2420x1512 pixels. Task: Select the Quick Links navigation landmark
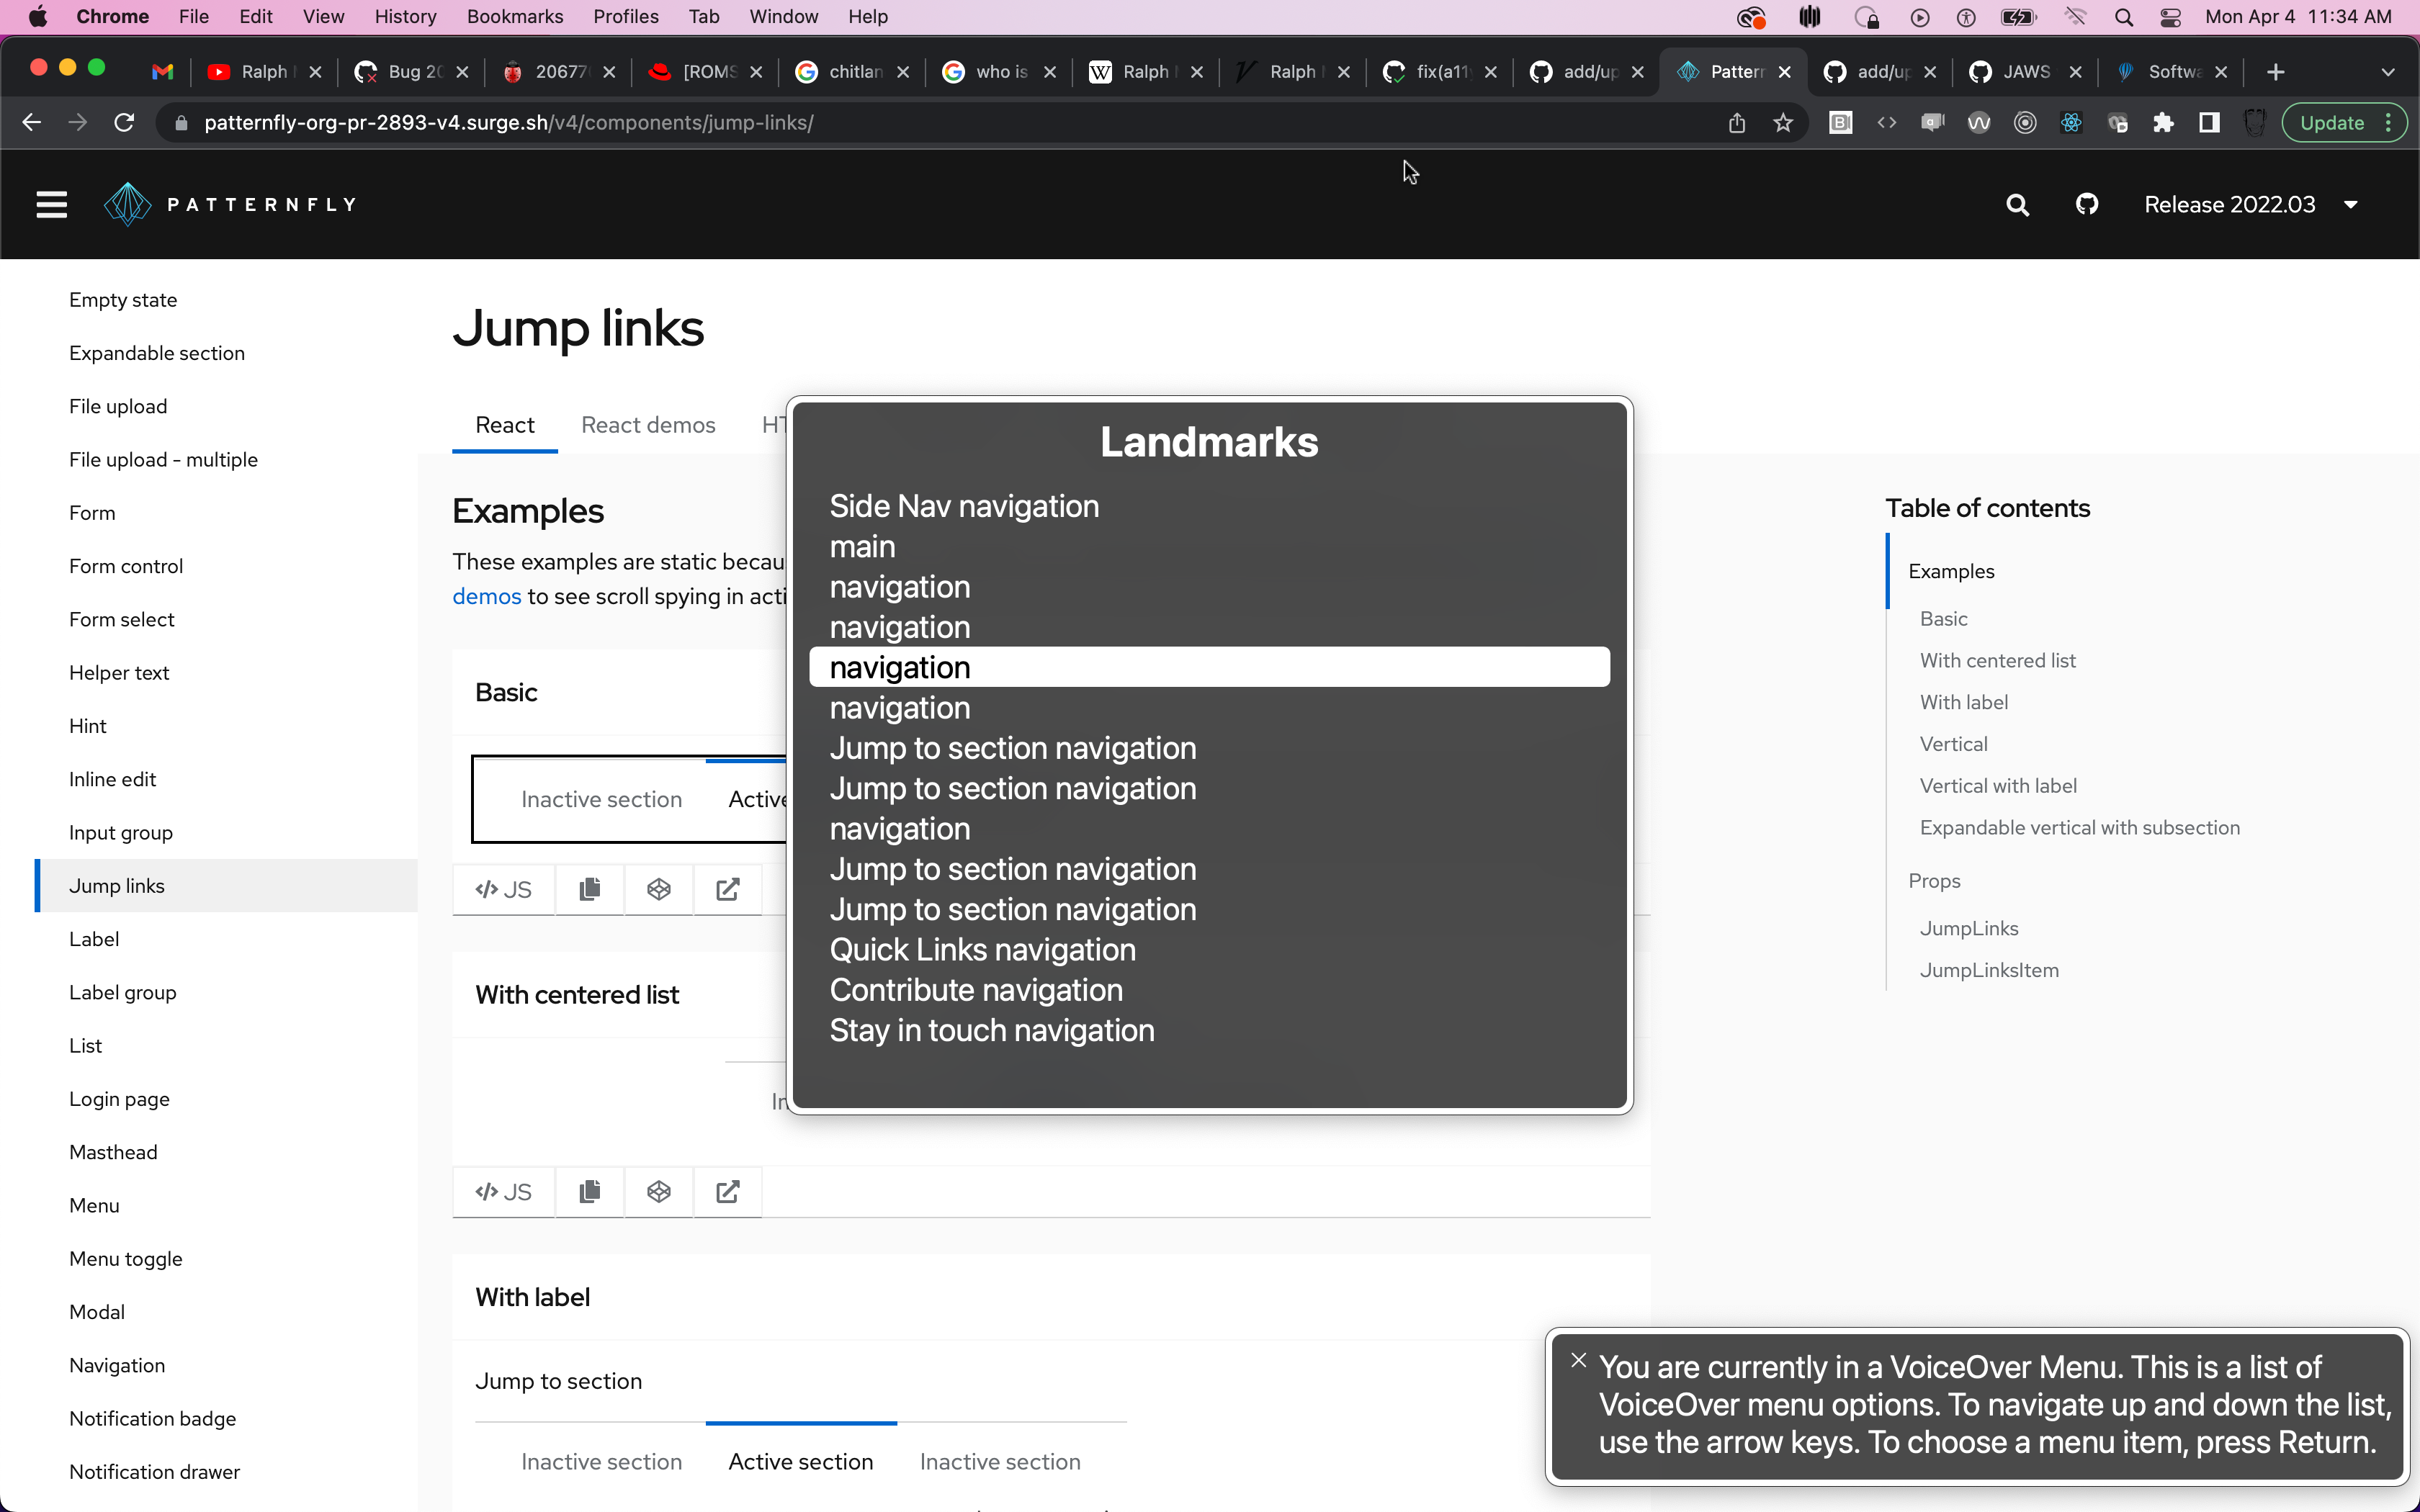point(982,949)
